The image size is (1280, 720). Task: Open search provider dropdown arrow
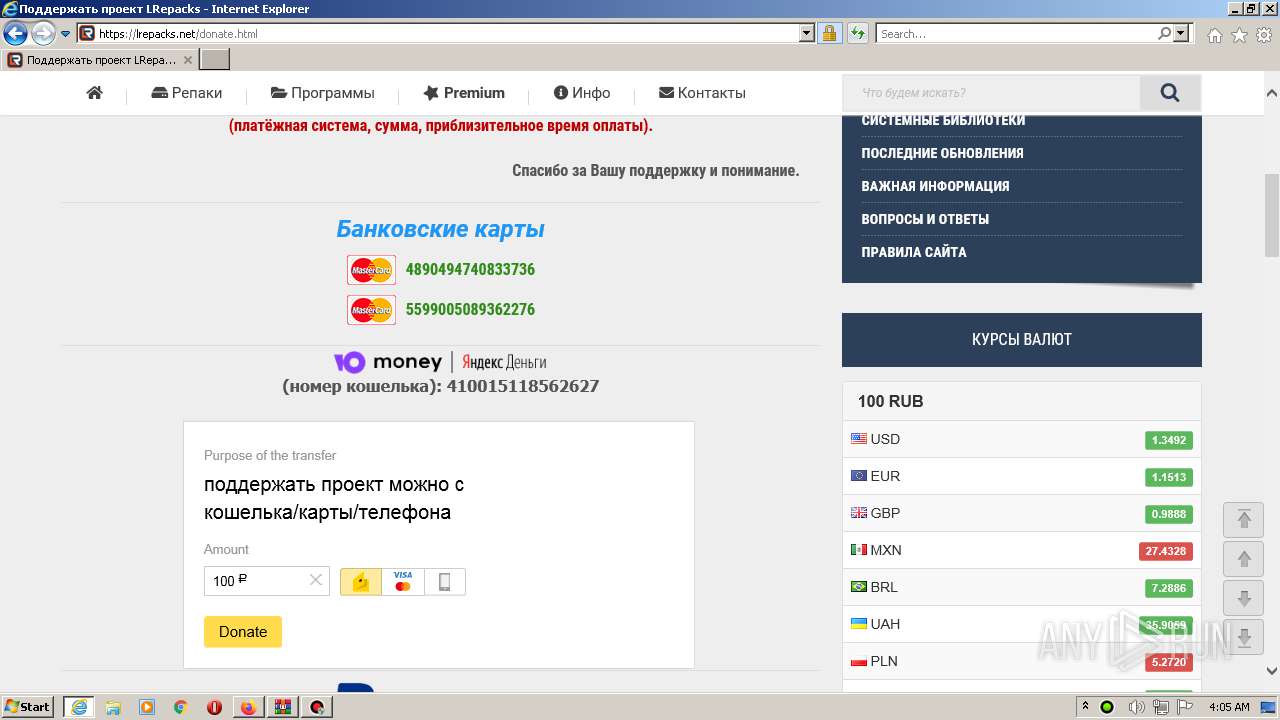[1182, 34]
